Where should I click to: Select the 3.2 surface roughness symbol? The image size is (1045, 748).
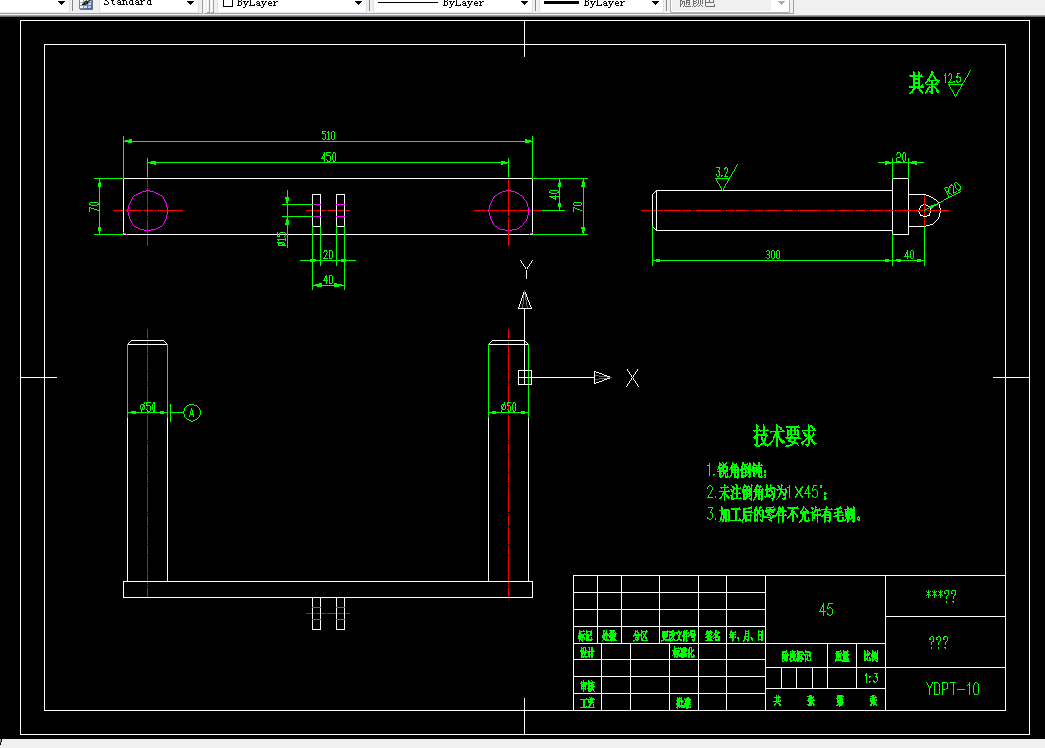[725, 177]
